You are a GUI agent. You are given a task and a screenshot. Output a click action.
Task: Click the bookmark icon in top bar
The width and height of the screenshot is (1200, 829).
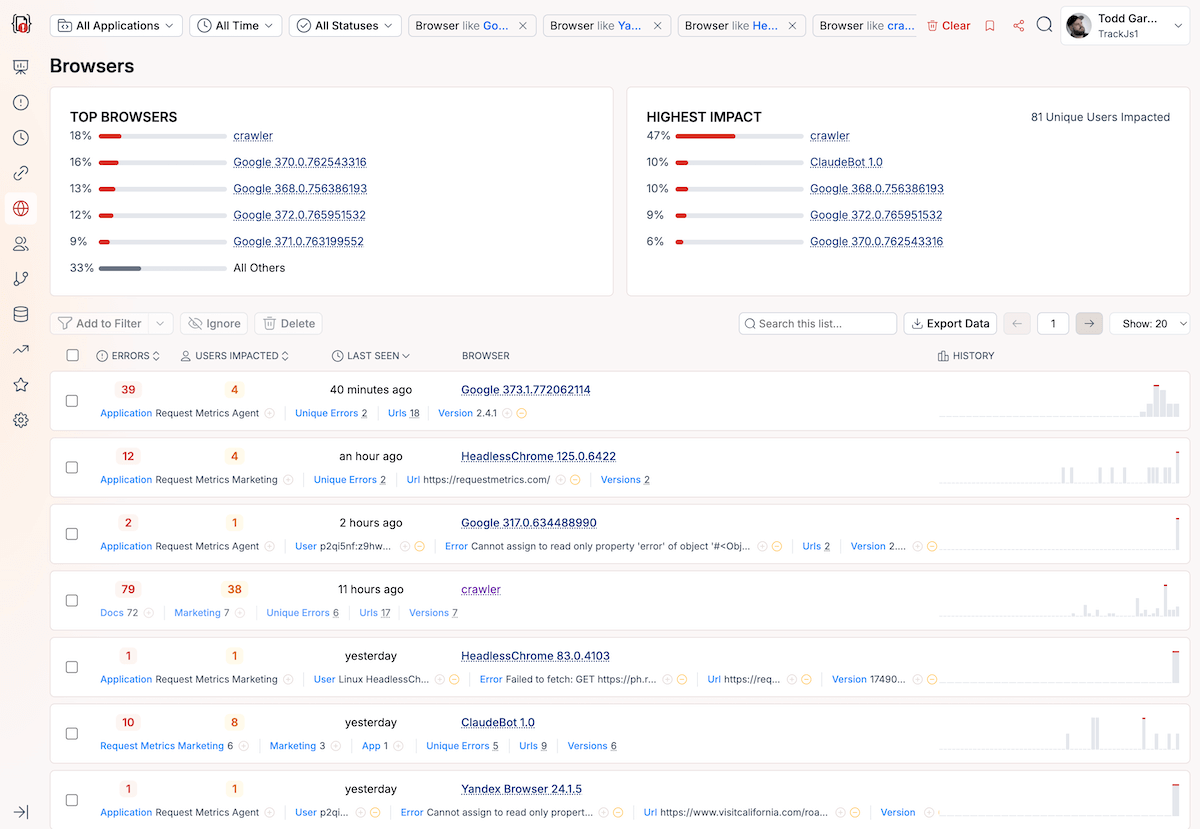(x=990, y=26)
